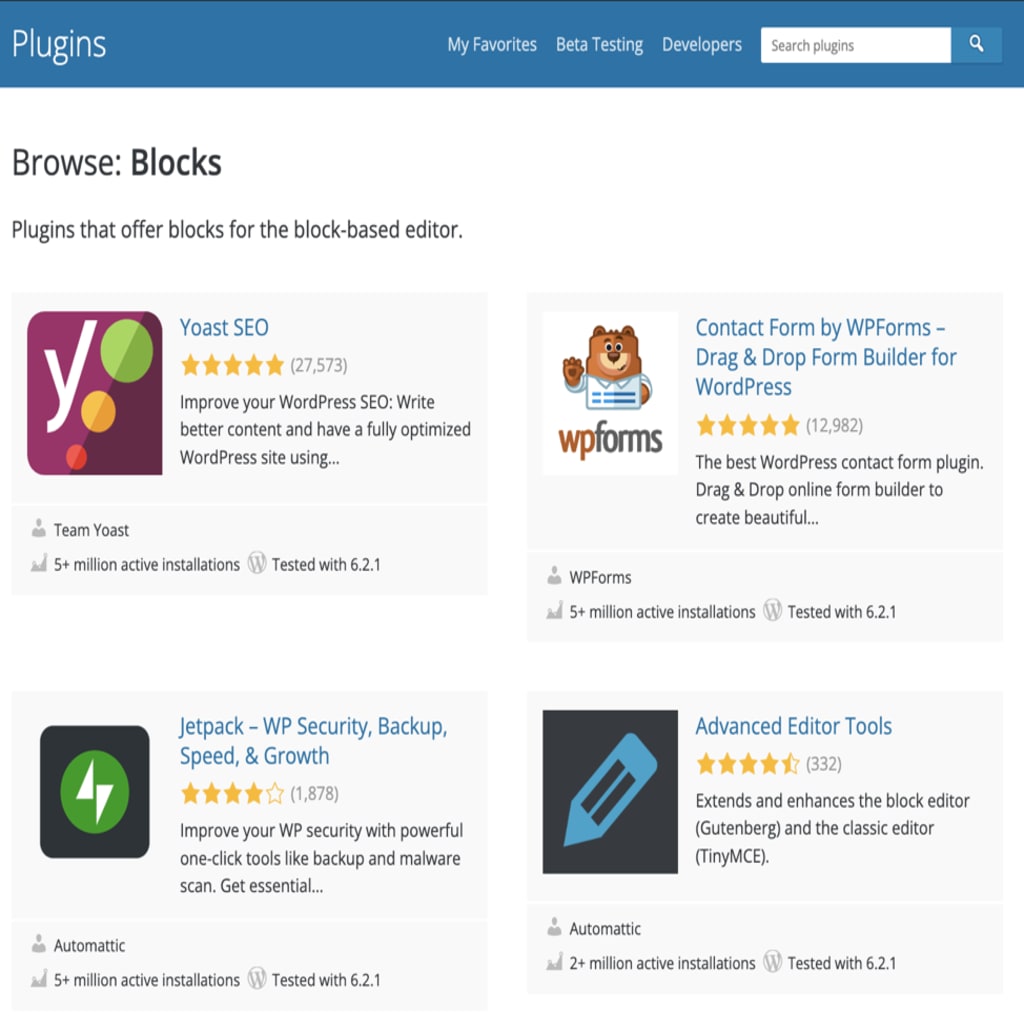Open Advanced Editor Tools plugin link
The width and height of the screenshot is (1024, 1024).
click(x=793, y=726)
